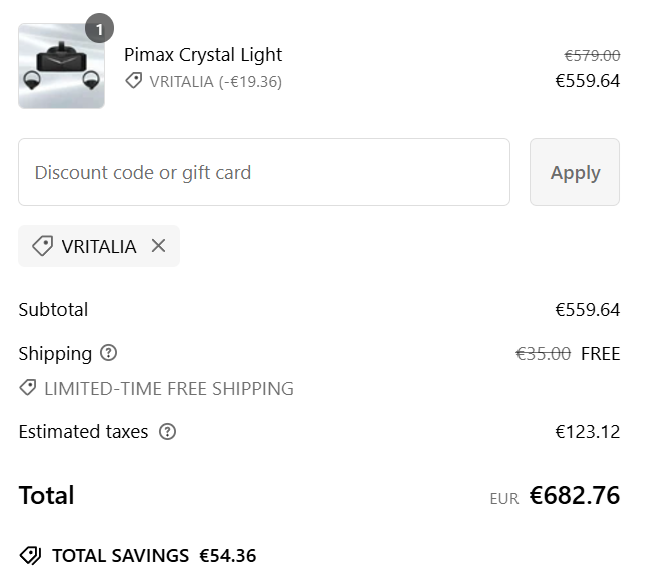Click the tag icon in VRITALIA chip

click(x=42, y=246)
